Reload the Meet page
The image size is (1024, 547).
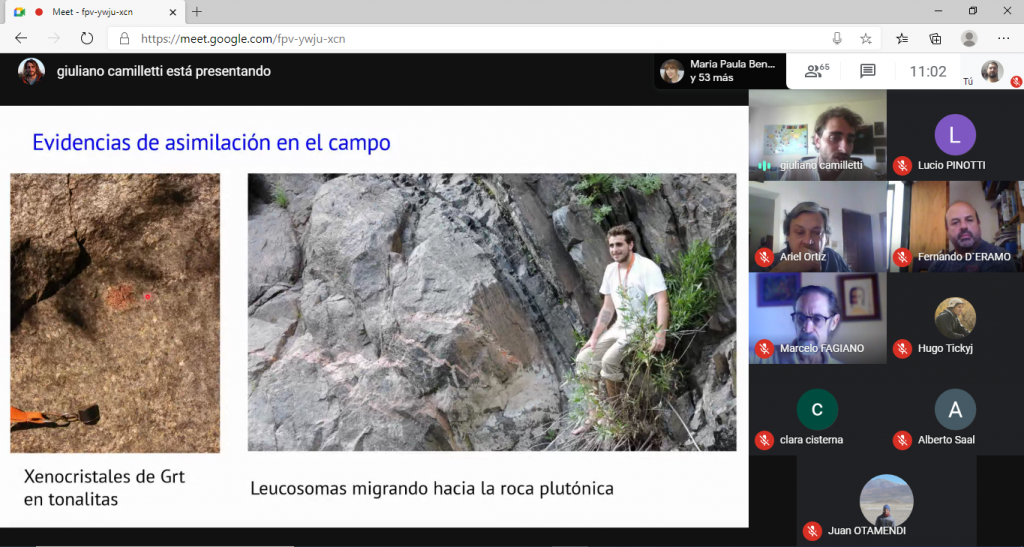87,39
